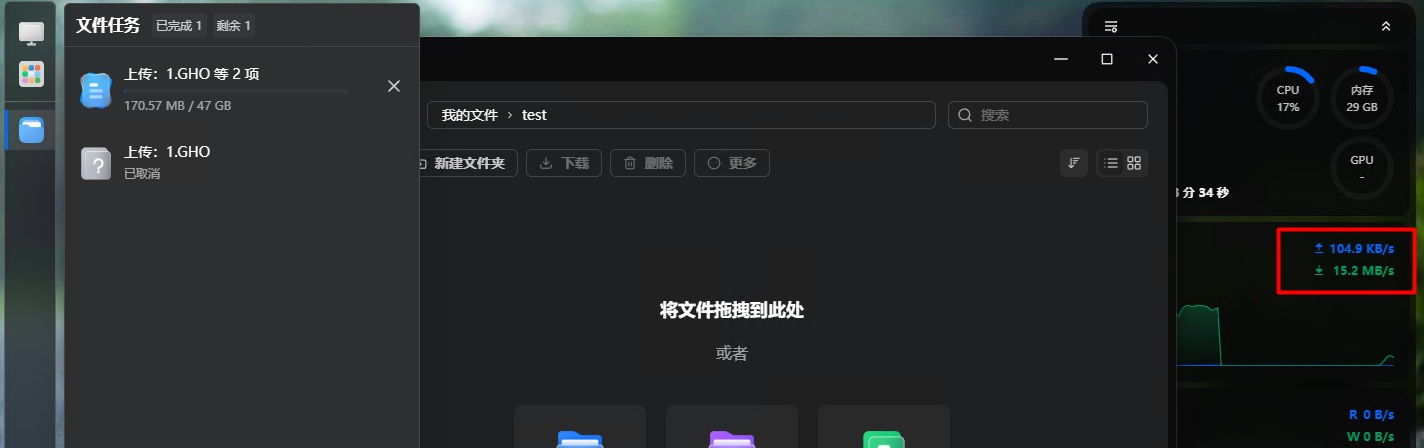Click the 已取消 status text
The image size is (1424, 448).
click(x=142, y=174)
